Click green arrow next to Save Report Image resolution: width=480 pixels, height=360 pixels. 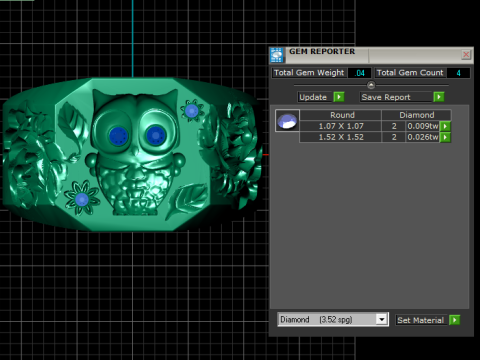(439, 97)
